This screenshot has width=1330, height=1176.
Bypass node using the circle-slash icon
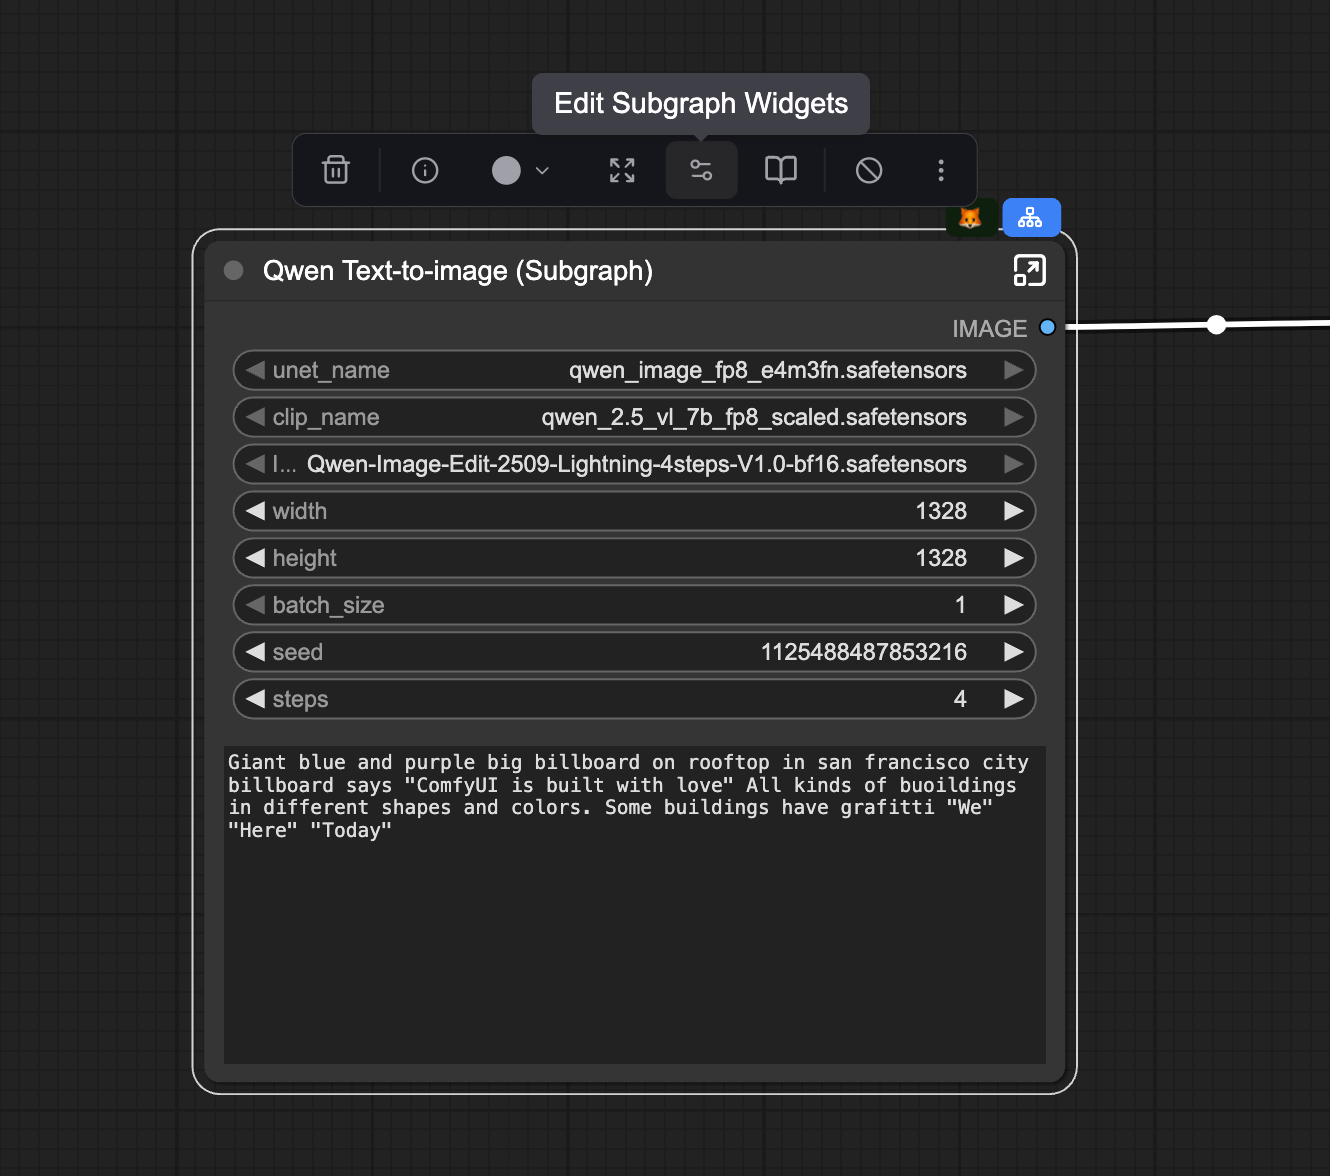(x=869, y=170)
